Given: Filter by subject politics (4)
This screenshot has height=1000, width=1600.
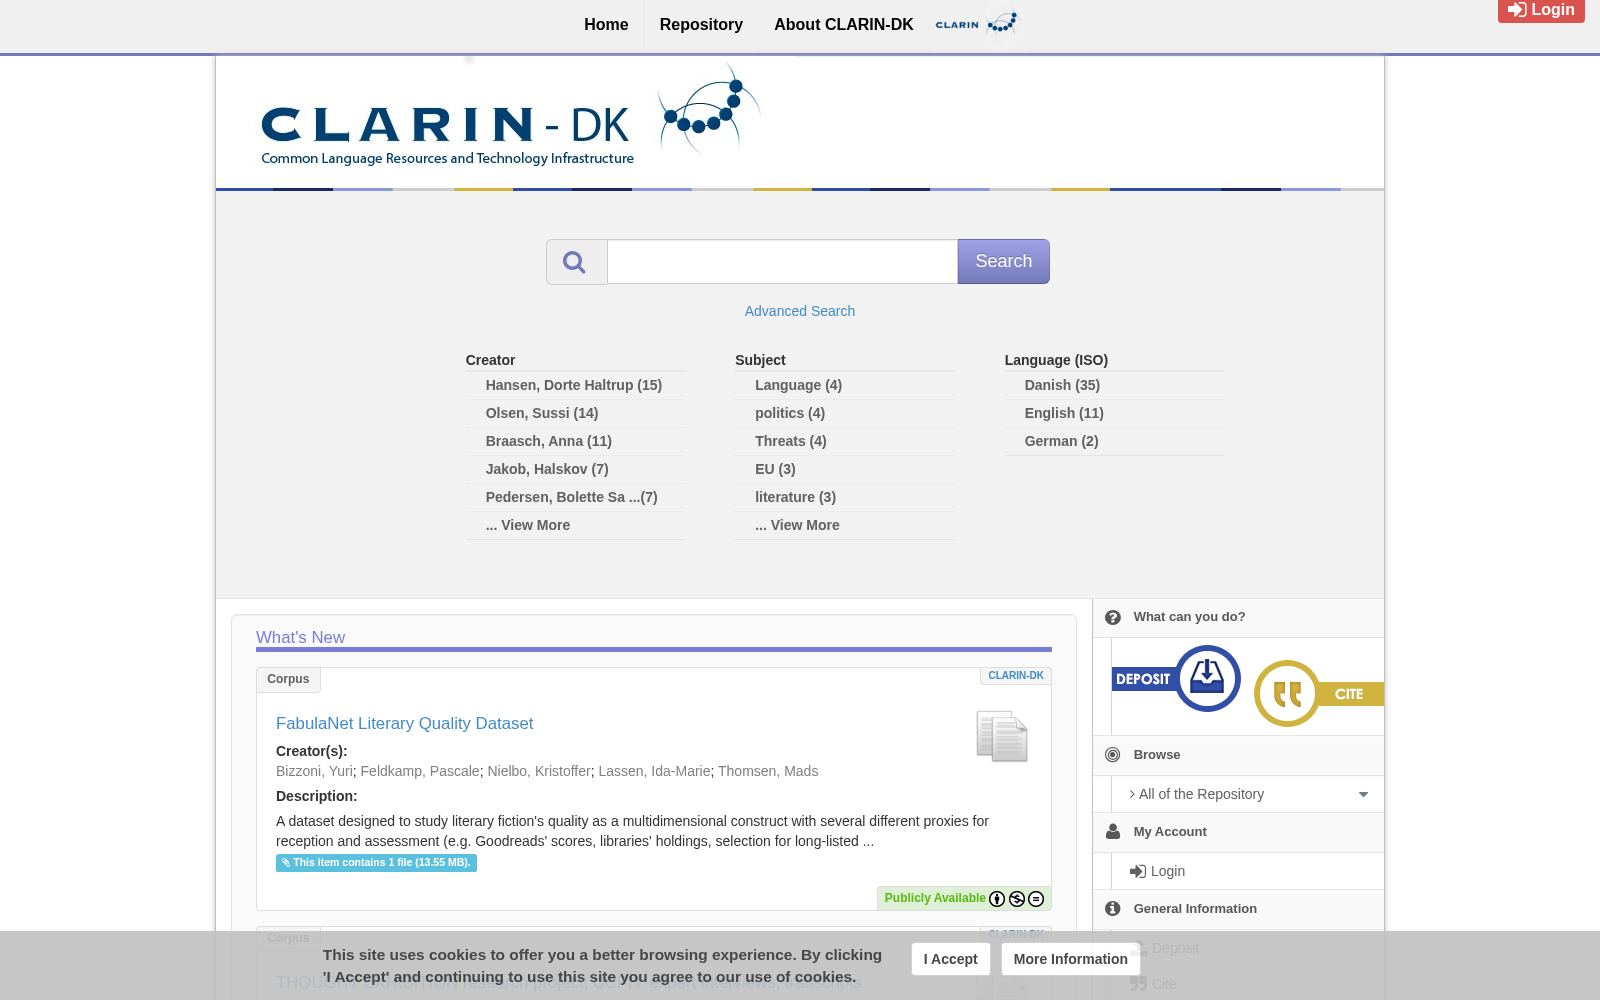Looking at the screenshot, I should [x=790, y=413].
